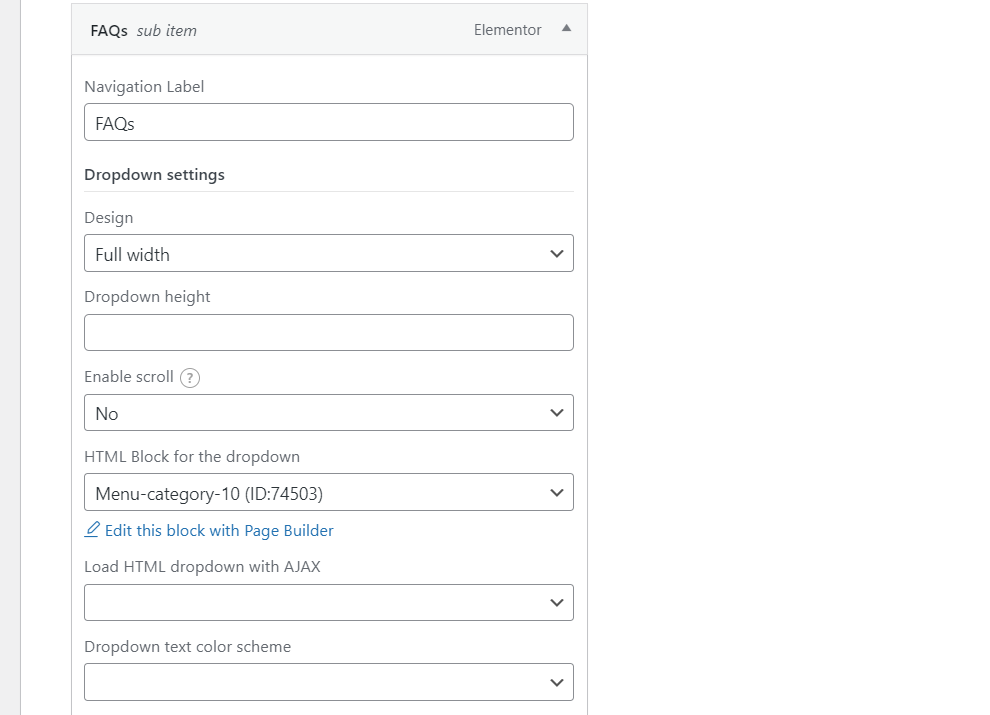
Task: Click the Enable scroll help question mark icon
Action: click(x=190, y=378)
